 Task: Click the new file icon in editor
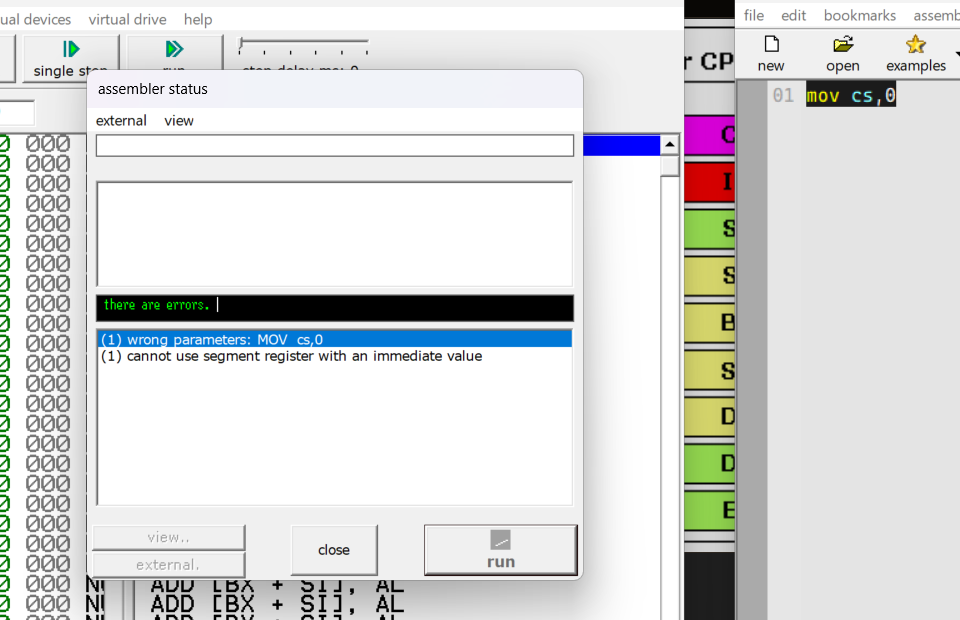[771, 44]
